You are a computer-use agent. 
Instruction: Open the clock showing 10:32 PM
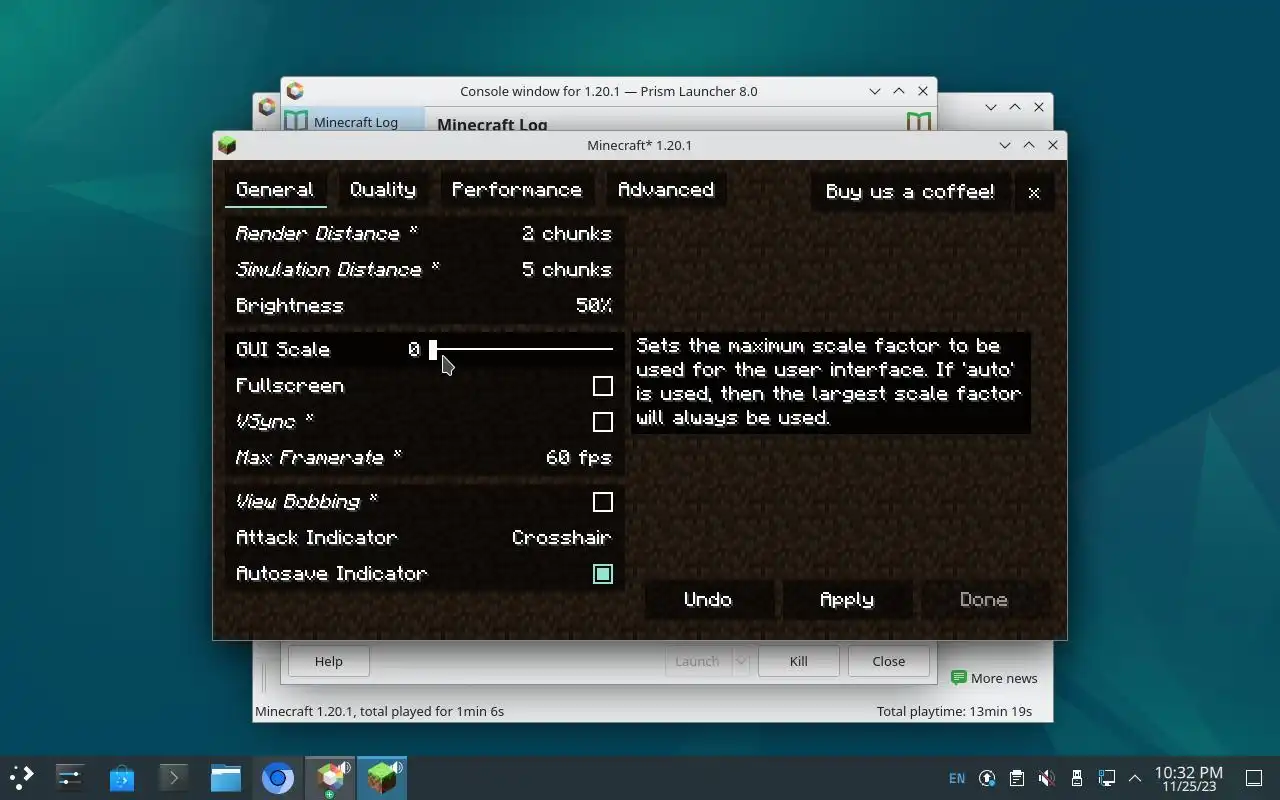[x=1189, y=778]
